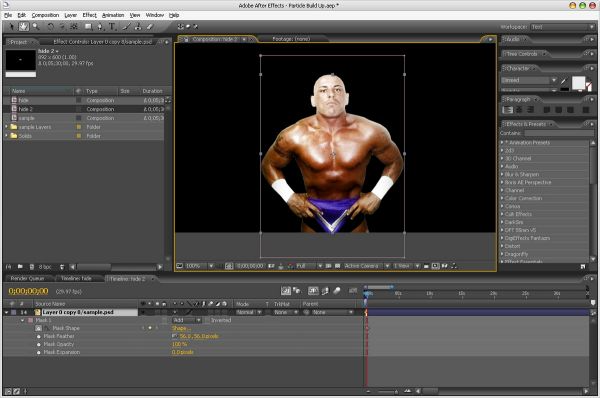The height and width of the screenshot is (398, 600).
Task: Open the viewer magnification 100% dropdown
Action: tap(199, 266)
